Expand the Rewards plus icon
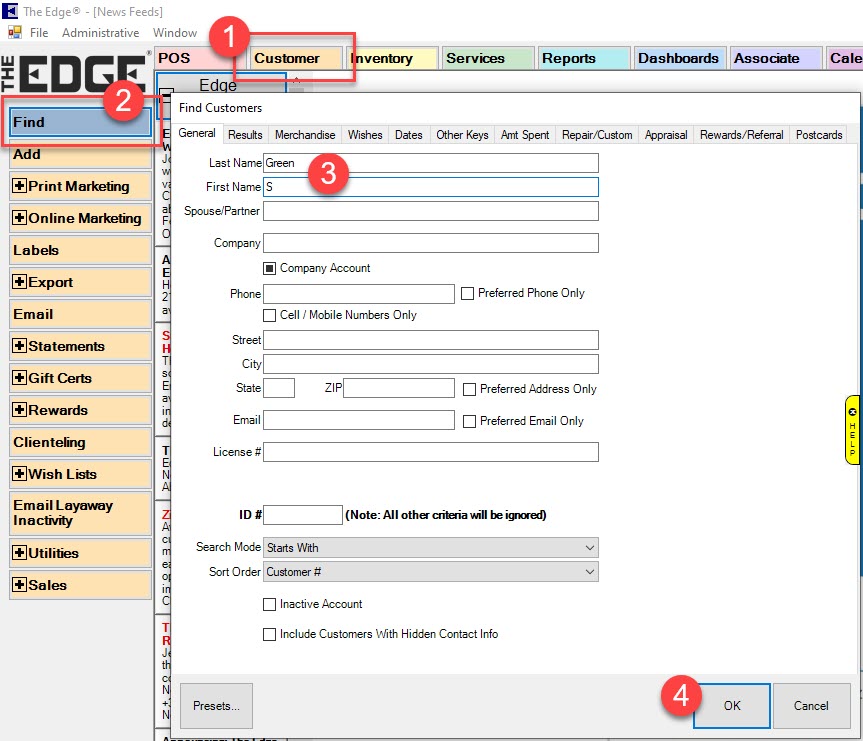The width and height of the screenshot is (863, 741). click(19, 410)
